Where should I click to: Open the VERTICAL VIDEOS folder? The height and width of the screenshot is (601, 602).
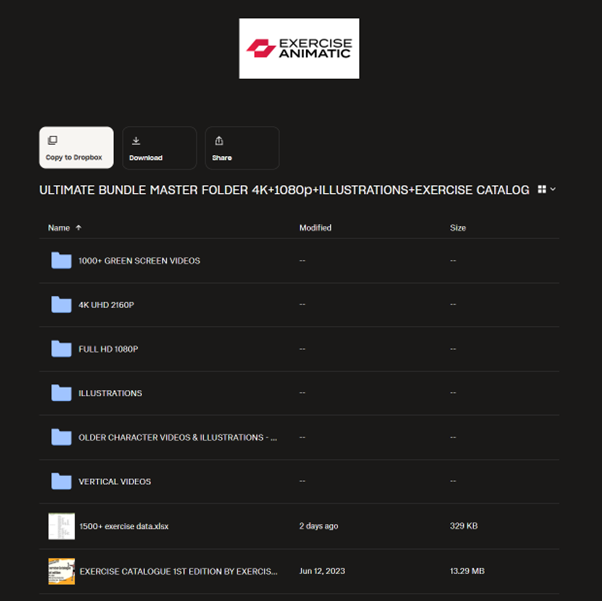pyautogui.click(x=115, y=482)
